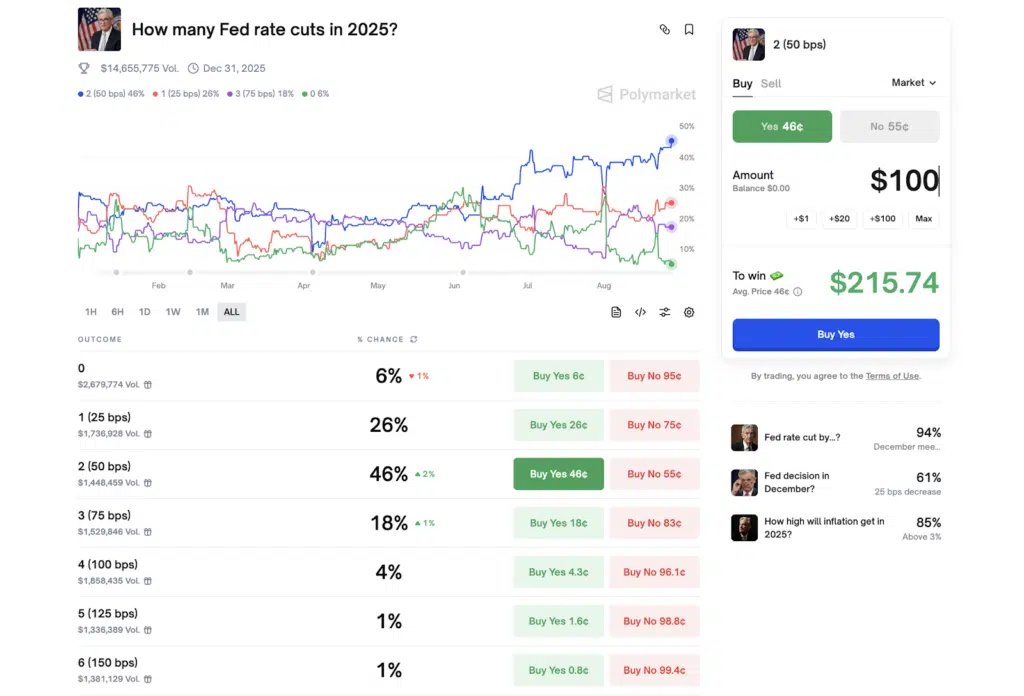Select the Yes 46¢ option
1024x696 pixels.
coord(782,127)
